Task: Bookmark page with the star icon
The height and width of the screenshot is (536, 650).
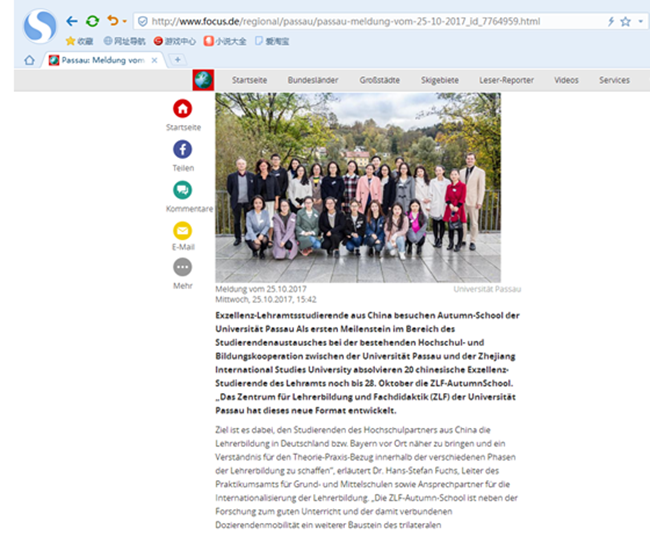Action: coord(626,22)
